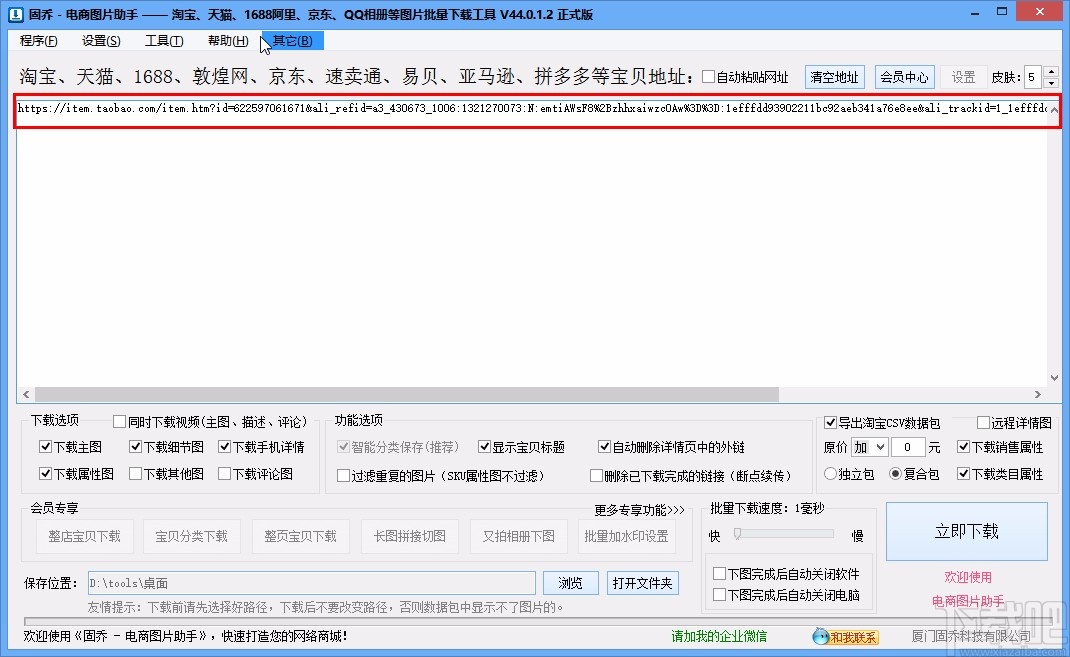Screen dimensions: 1070x657
Task: Click 打开文件夹 button
Action: click(x=643, y=583)
